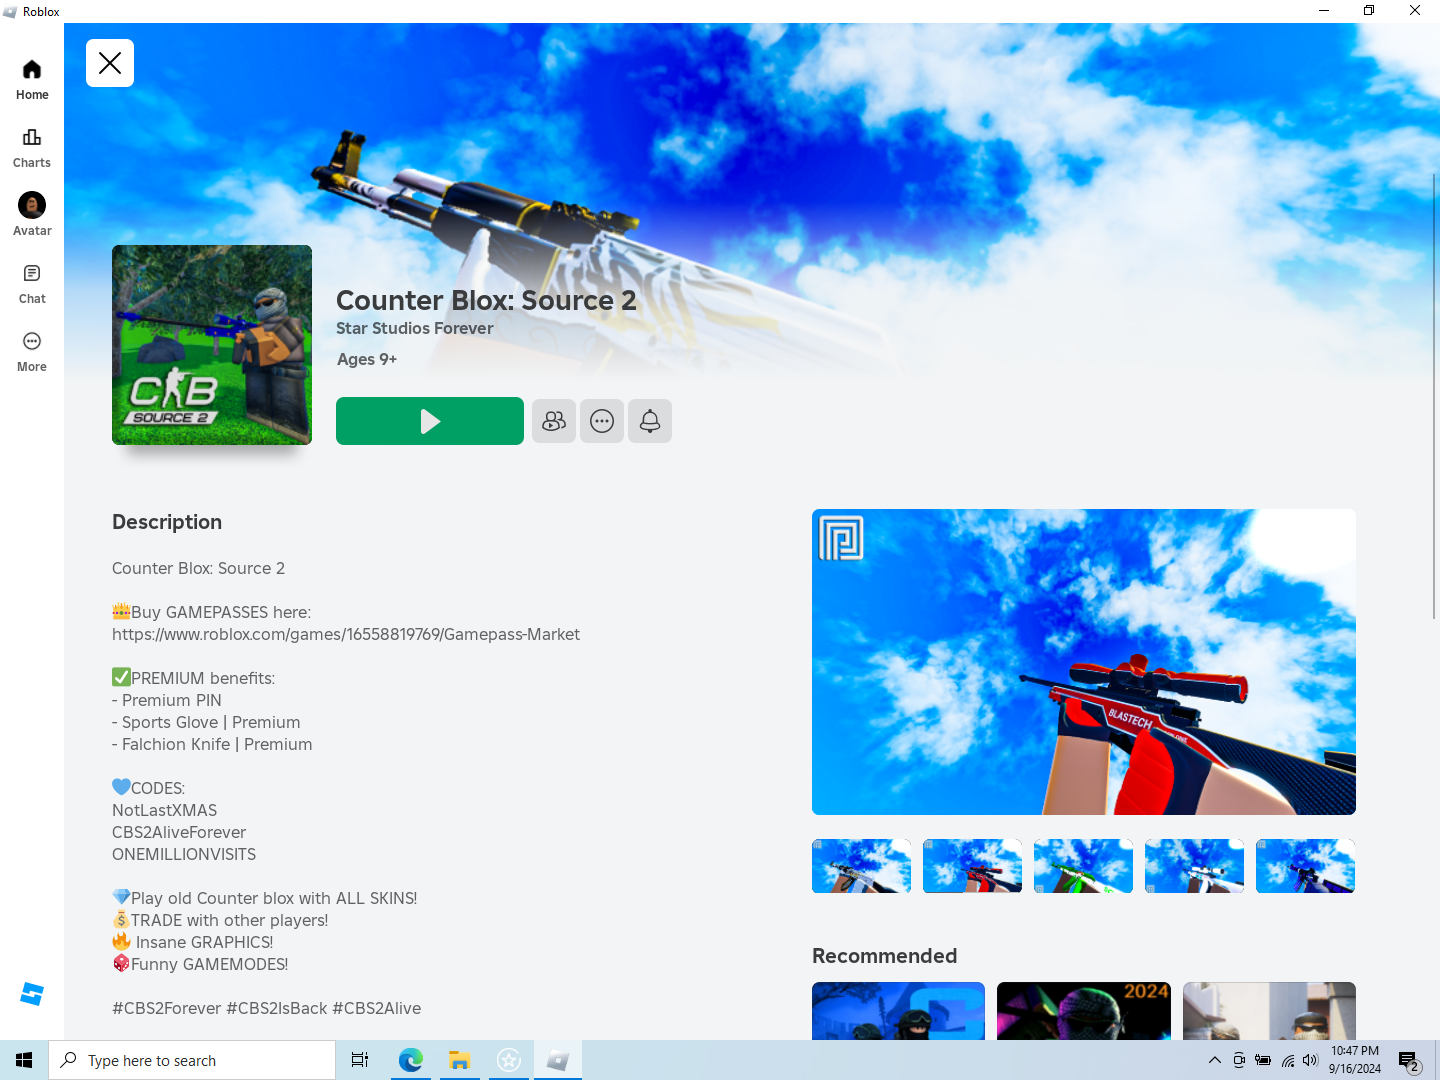This screenshot has height=1080, width=1440.
Task: Select the code CBS2AliveForever
Action: point(179,832)
